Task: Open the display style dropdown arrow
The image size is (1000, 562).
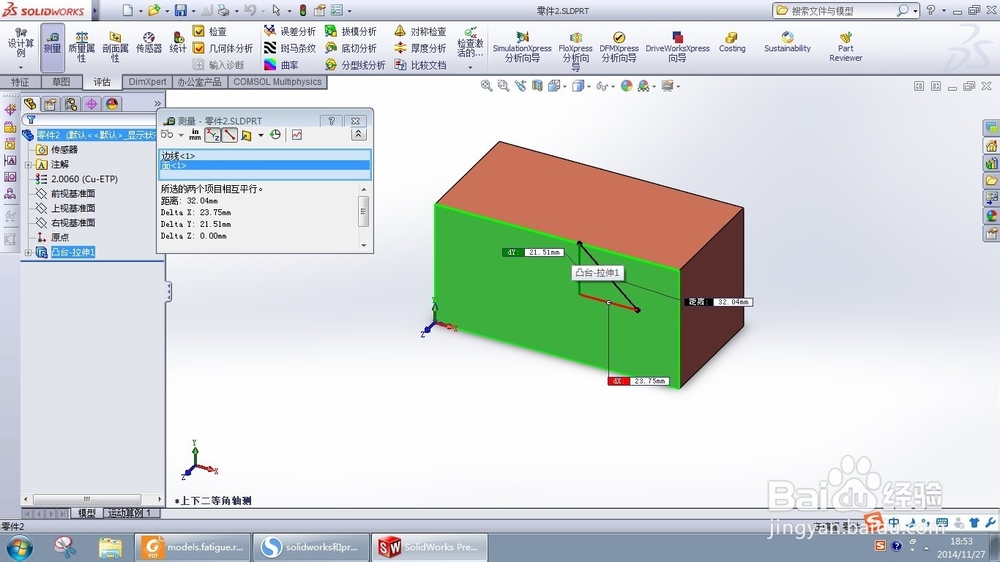Action: point(589,86)
